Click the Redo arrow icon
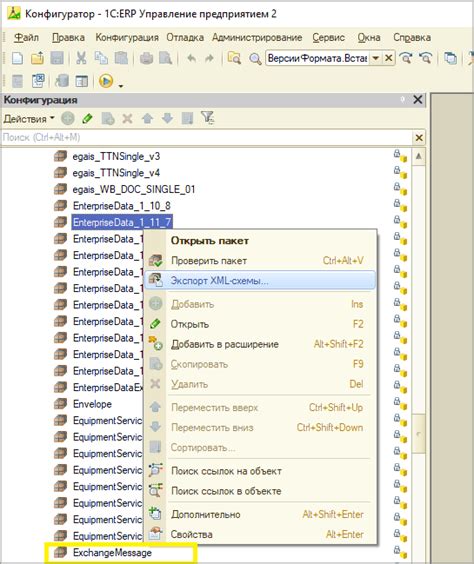 tap(209, 58)
